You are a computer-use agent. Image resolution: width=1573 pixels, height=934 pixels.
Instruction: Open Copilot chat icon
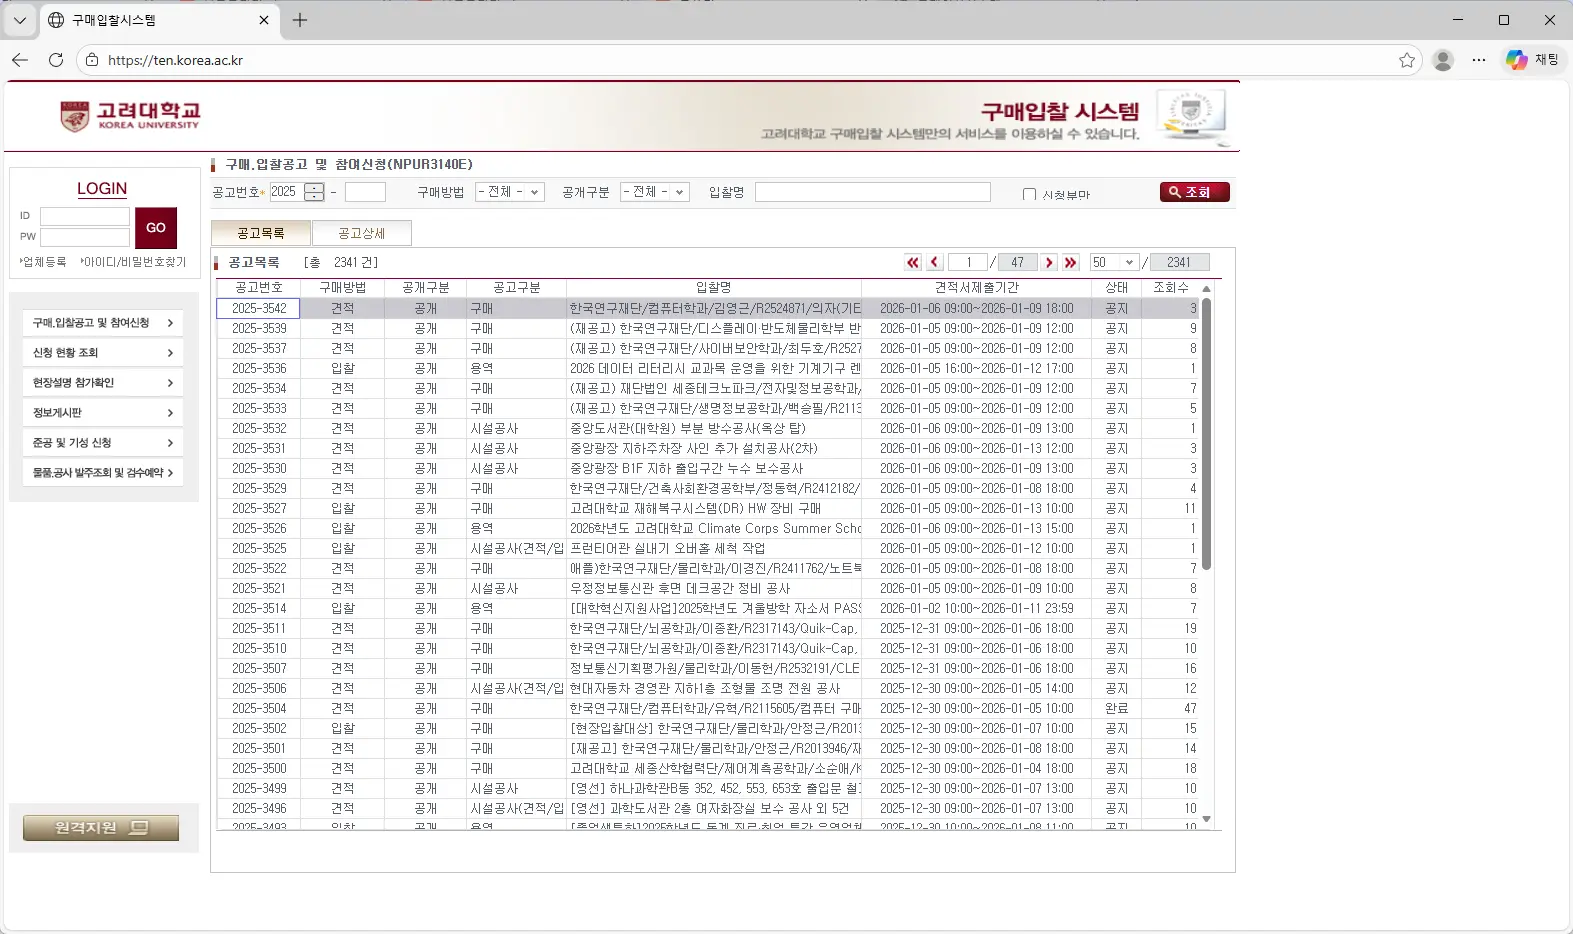tap(1533, 60)
